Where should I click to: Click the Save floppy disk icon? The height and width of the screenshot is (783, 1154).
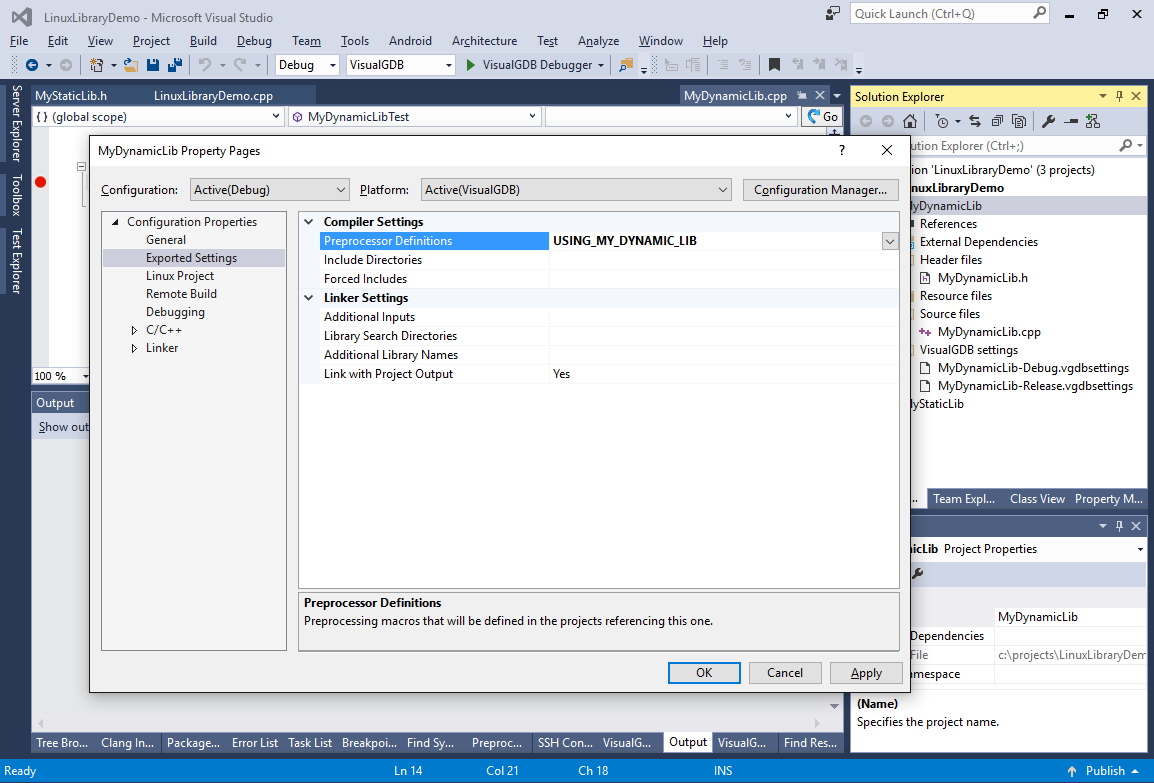(x=153, y=65)
